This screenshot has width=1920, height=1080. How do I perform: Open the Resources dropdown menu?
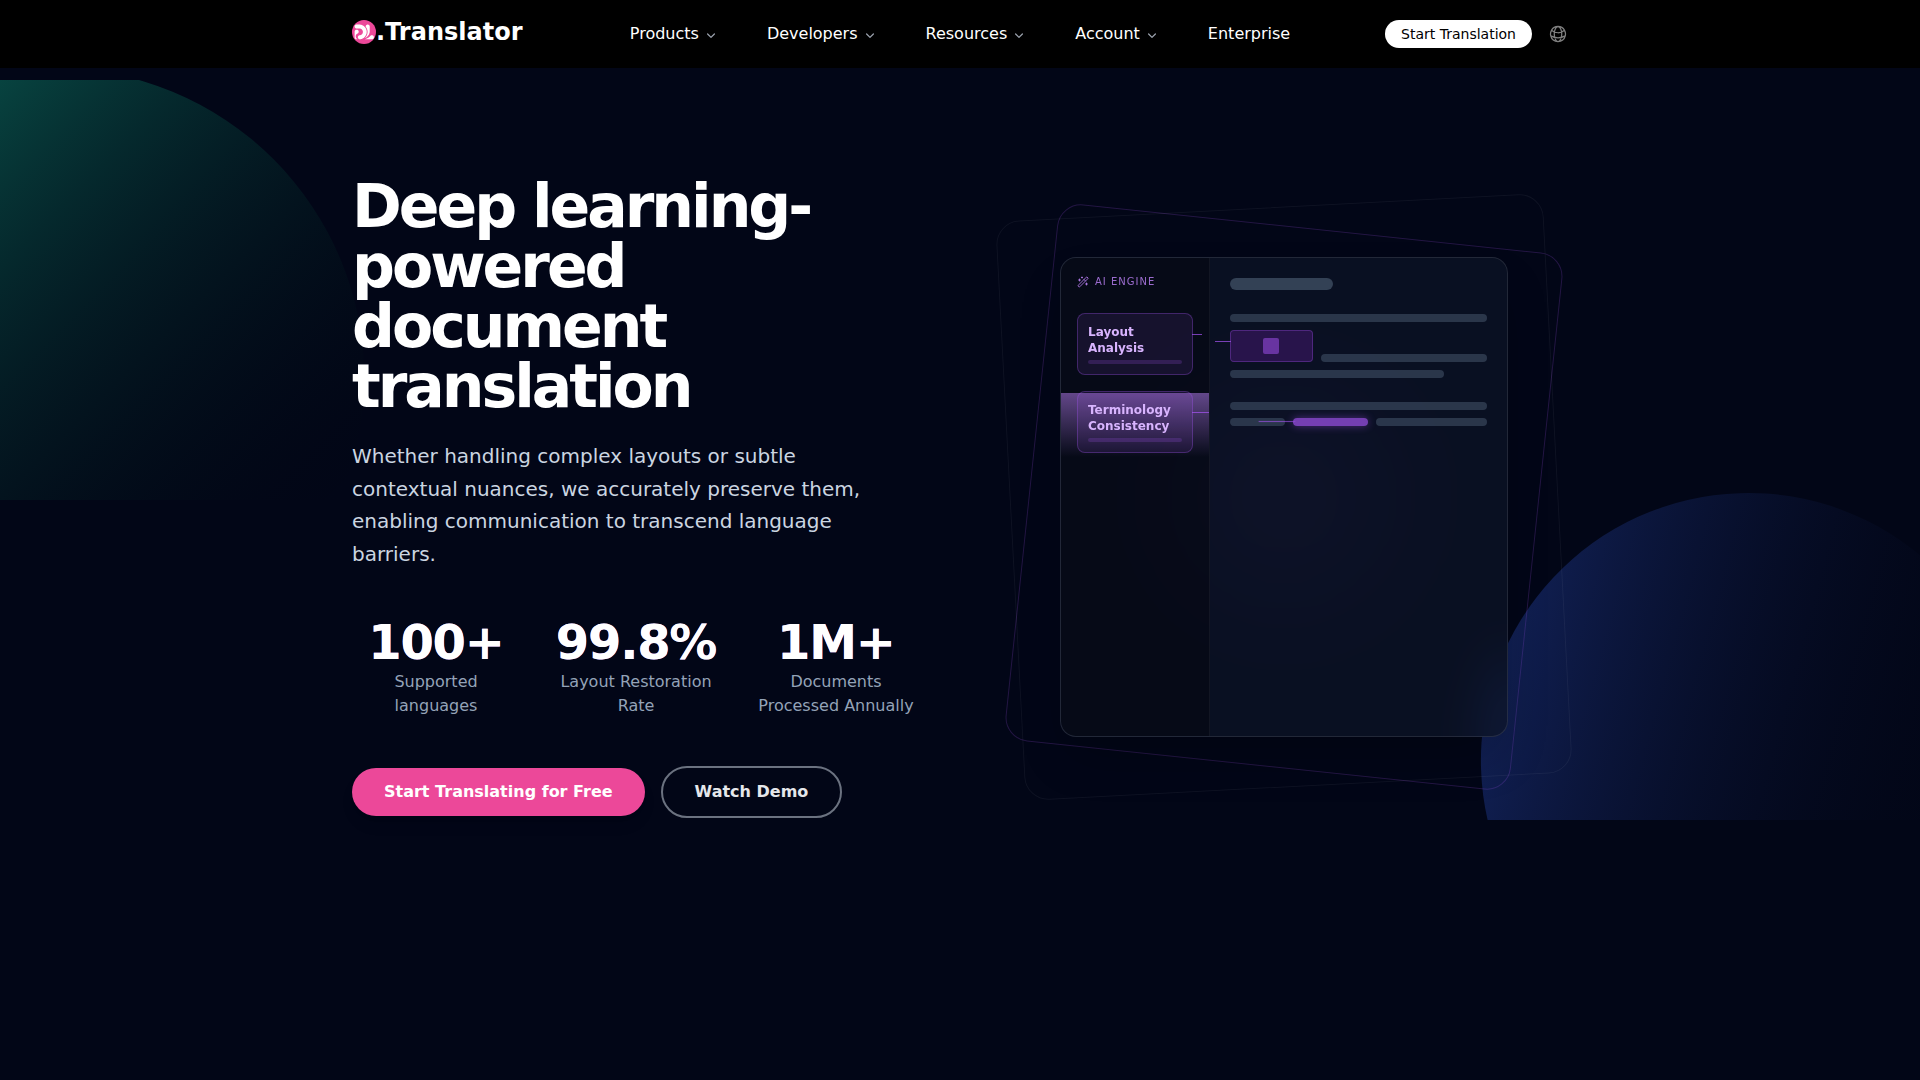pyautogui.click(x=974, y=34)
